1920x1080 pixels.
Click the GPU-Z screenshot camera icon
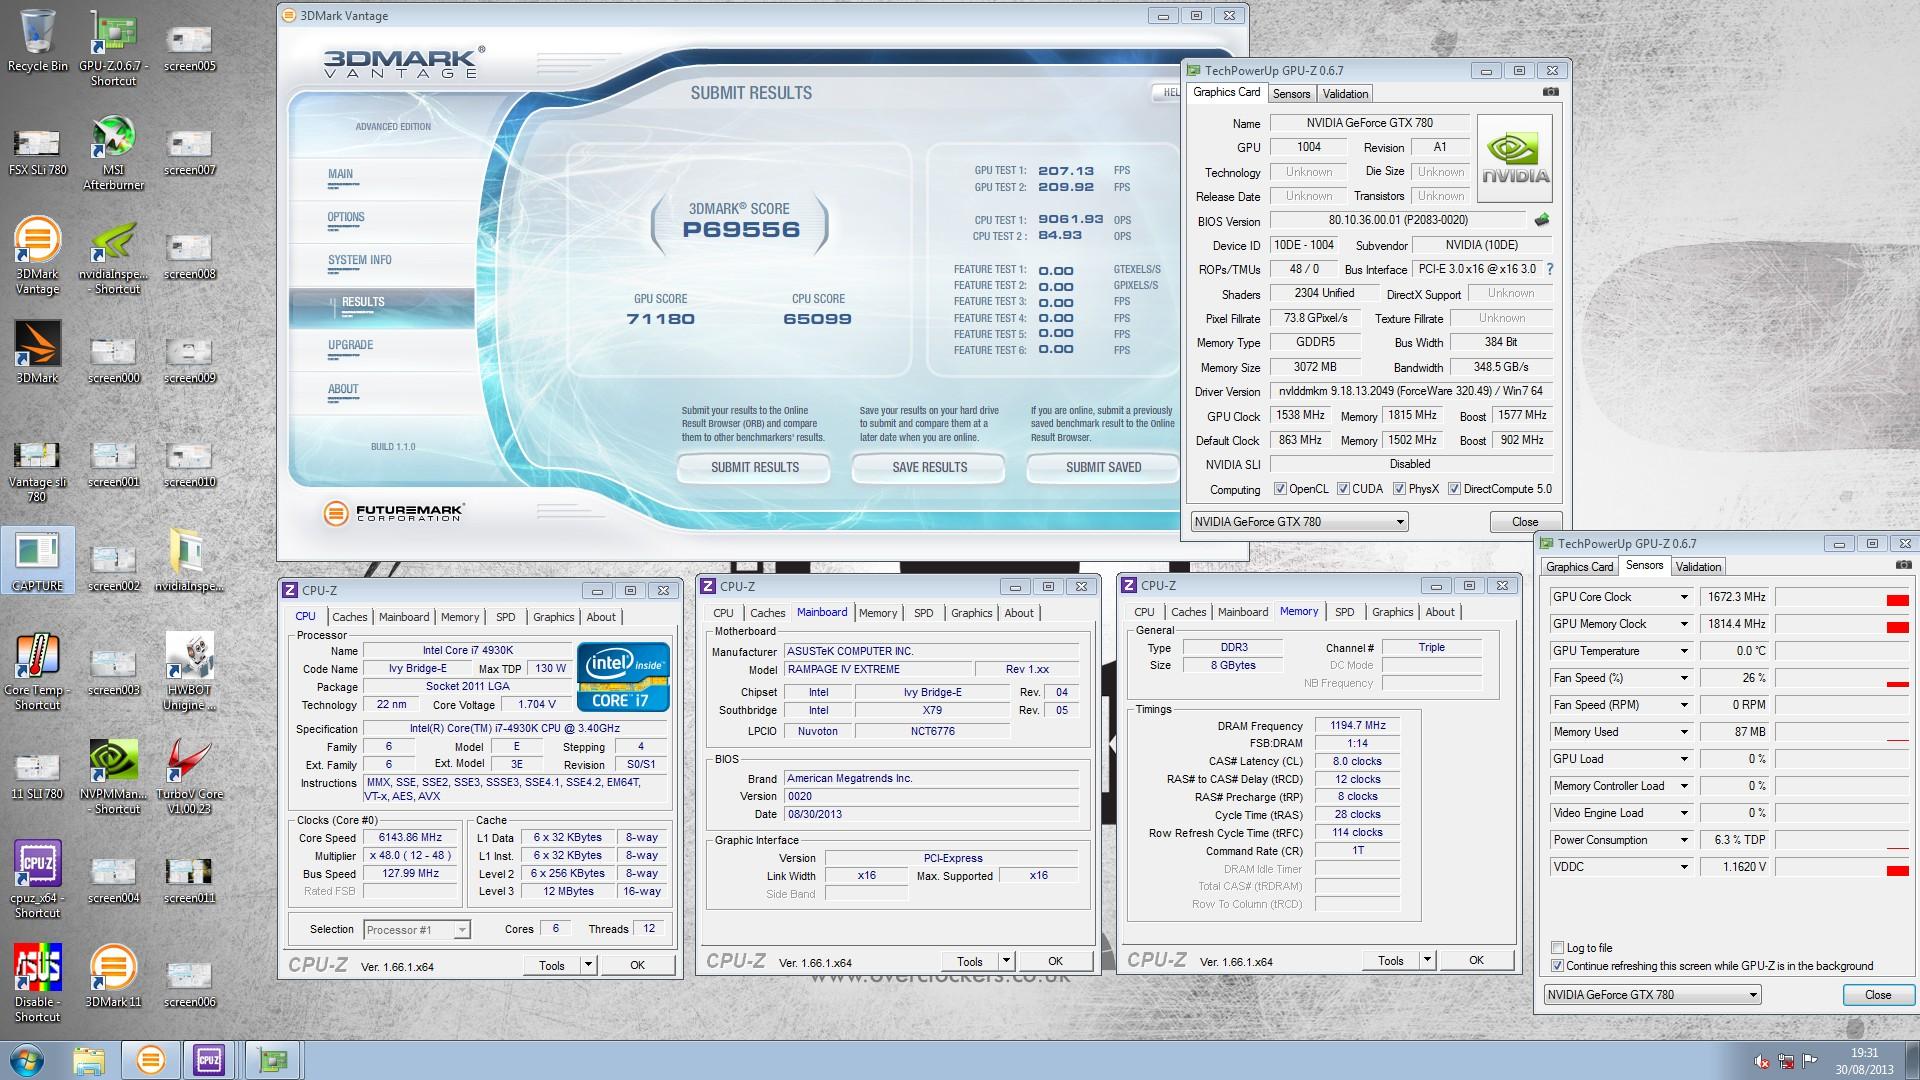point(1550,92)
